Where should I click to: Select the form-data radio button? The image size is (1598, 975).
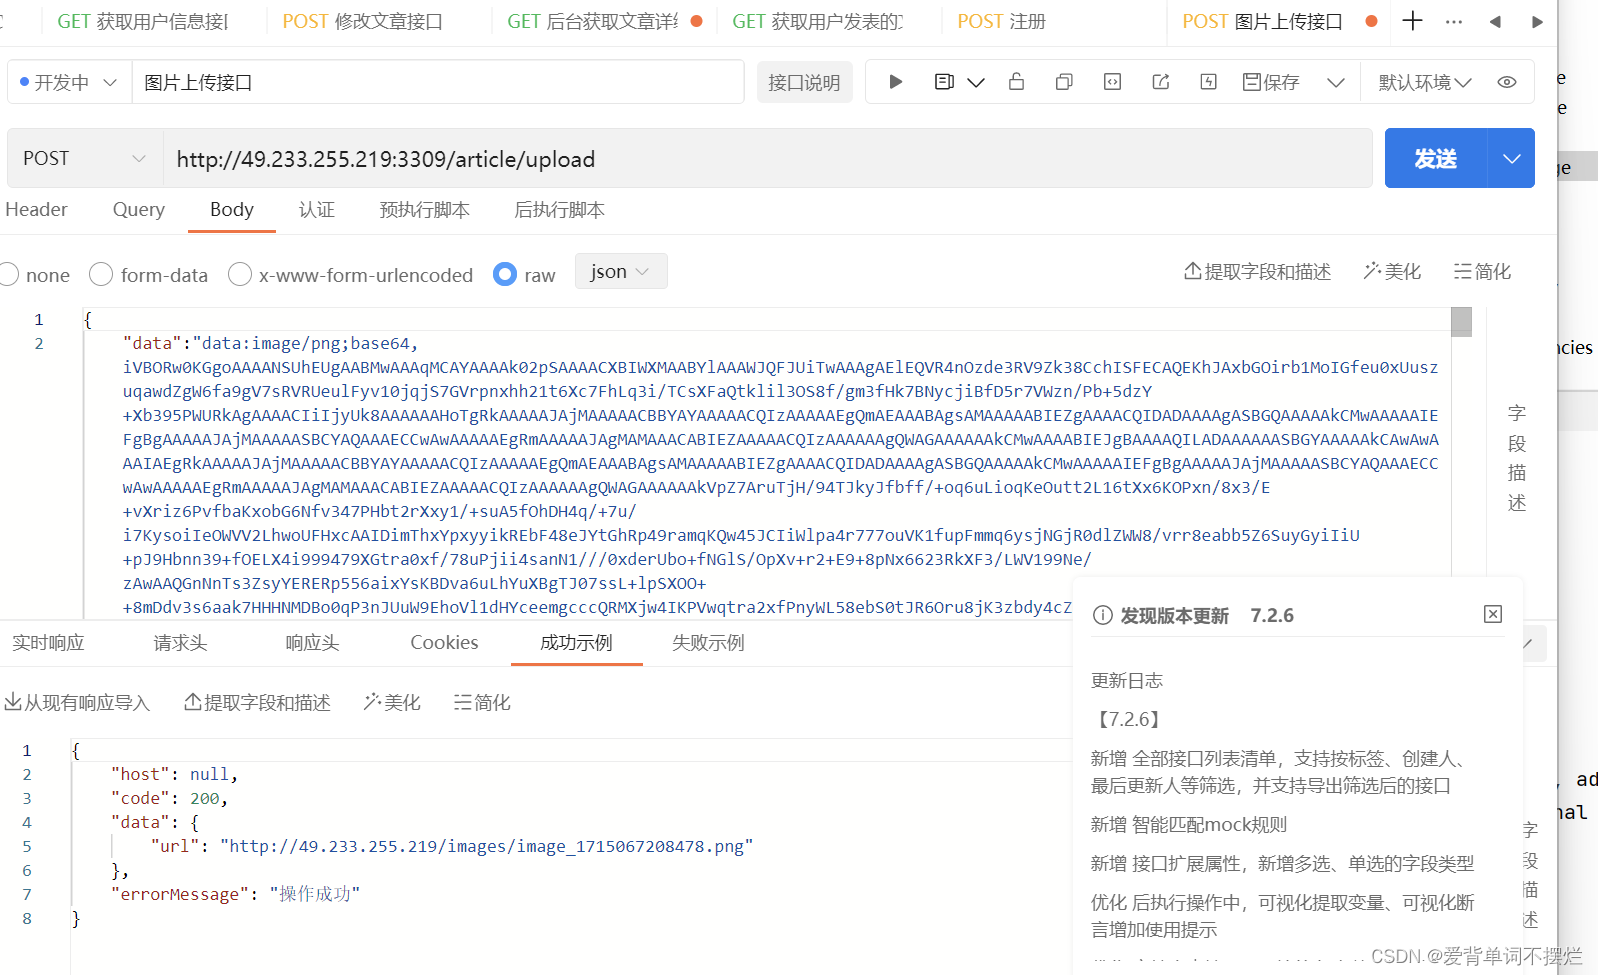click(101, 274)
